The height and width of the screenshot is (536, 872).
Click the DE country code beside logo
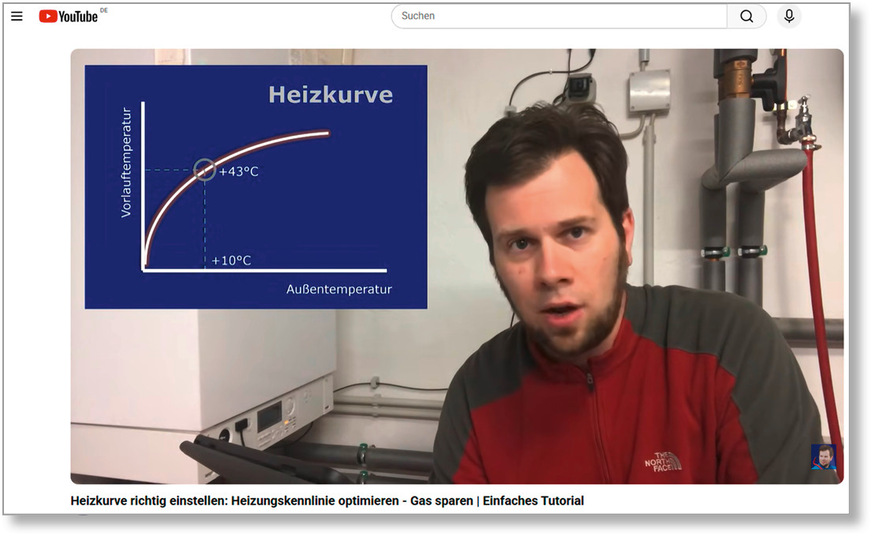104,10
